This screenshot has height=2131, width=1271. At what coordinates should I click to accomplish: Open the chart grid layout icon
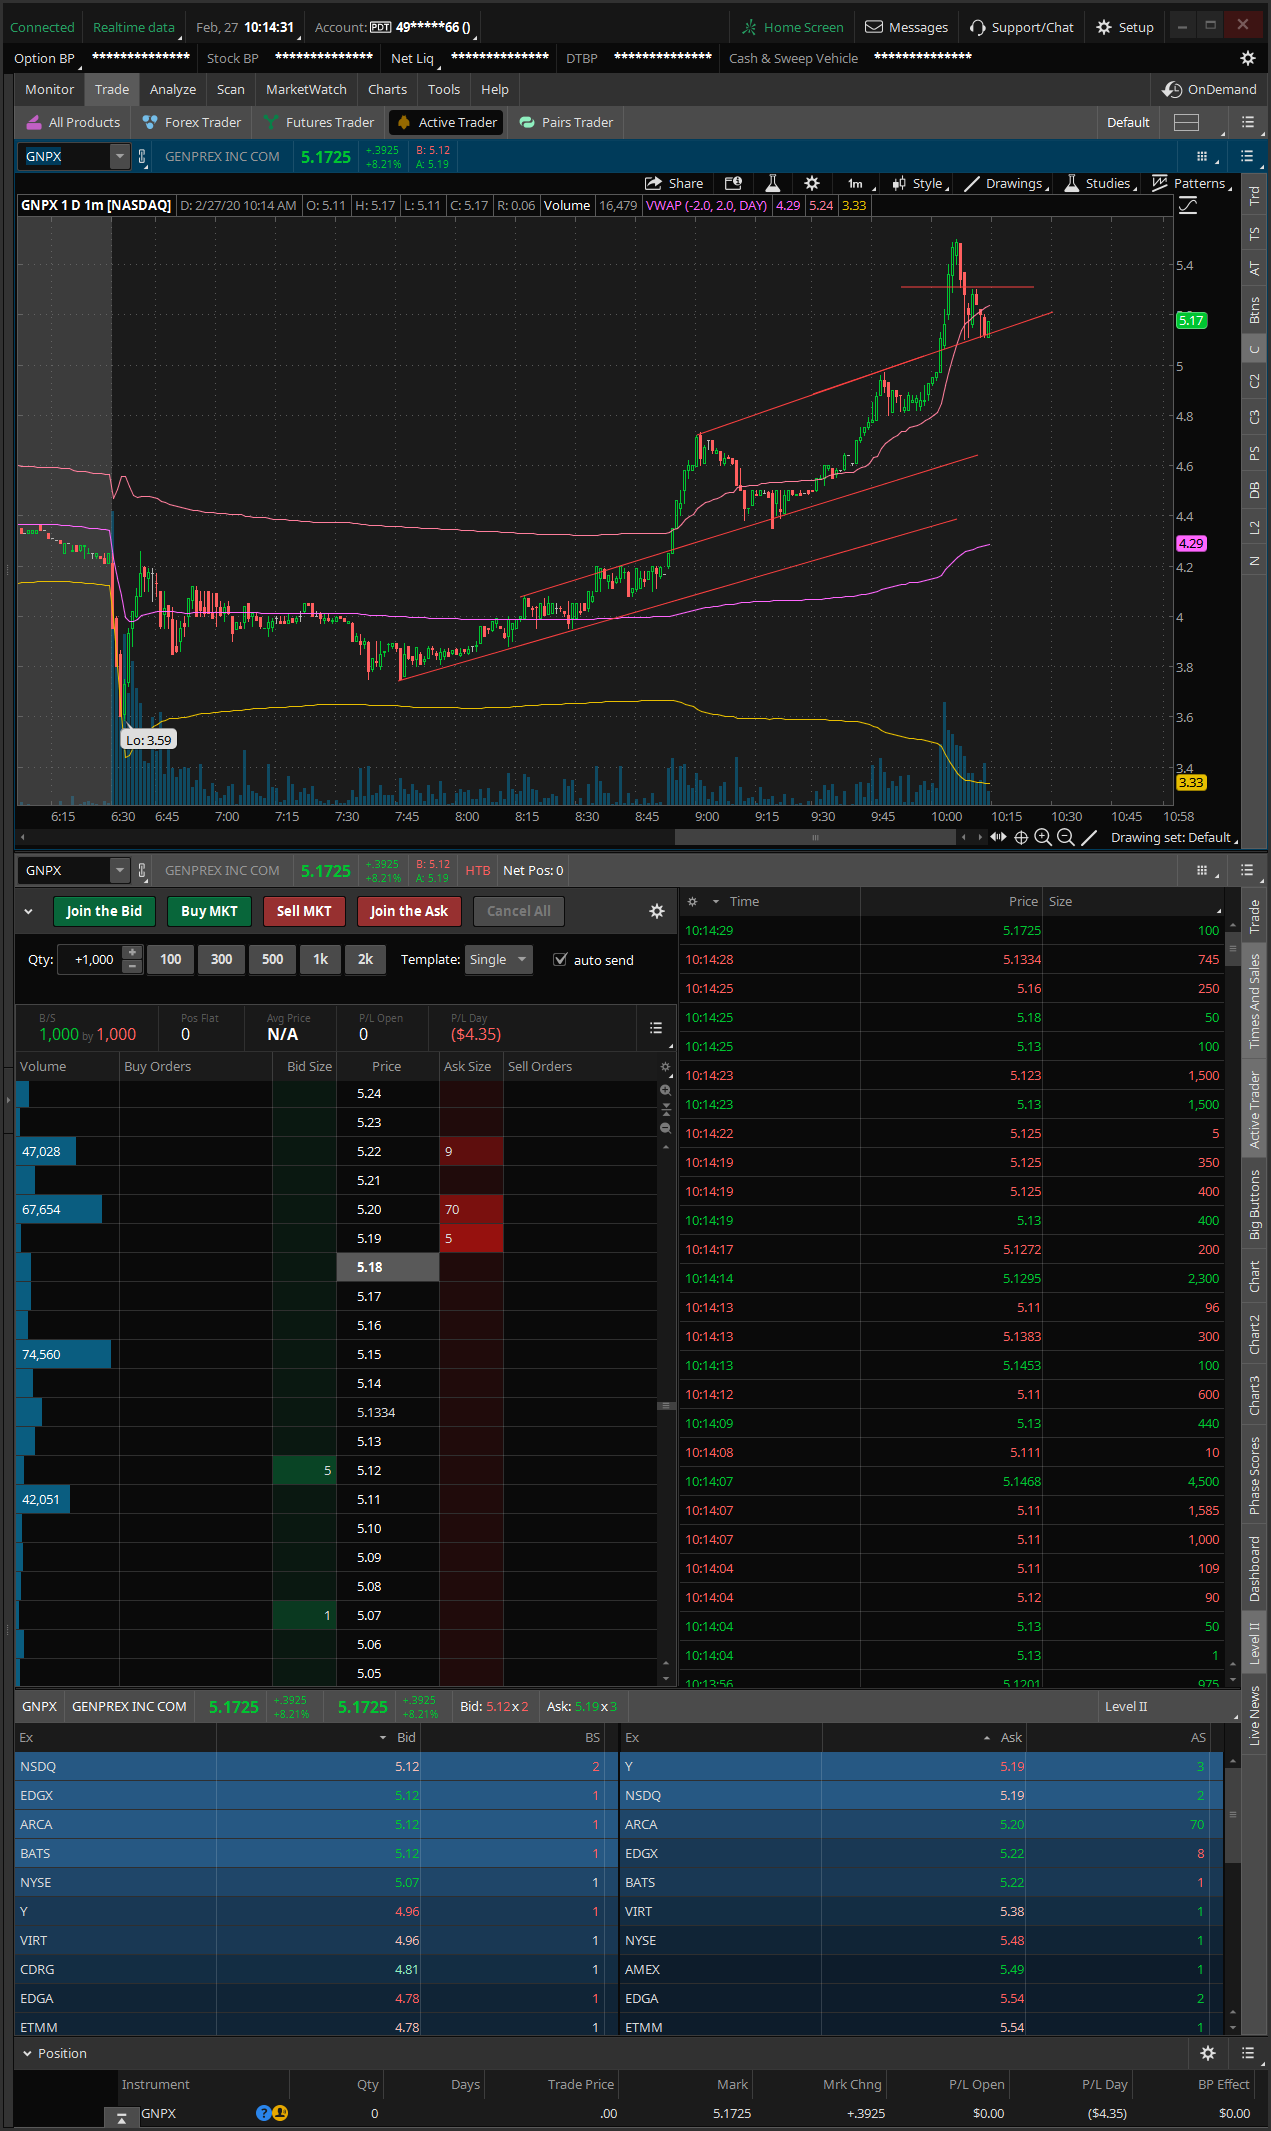(1202, 156)
